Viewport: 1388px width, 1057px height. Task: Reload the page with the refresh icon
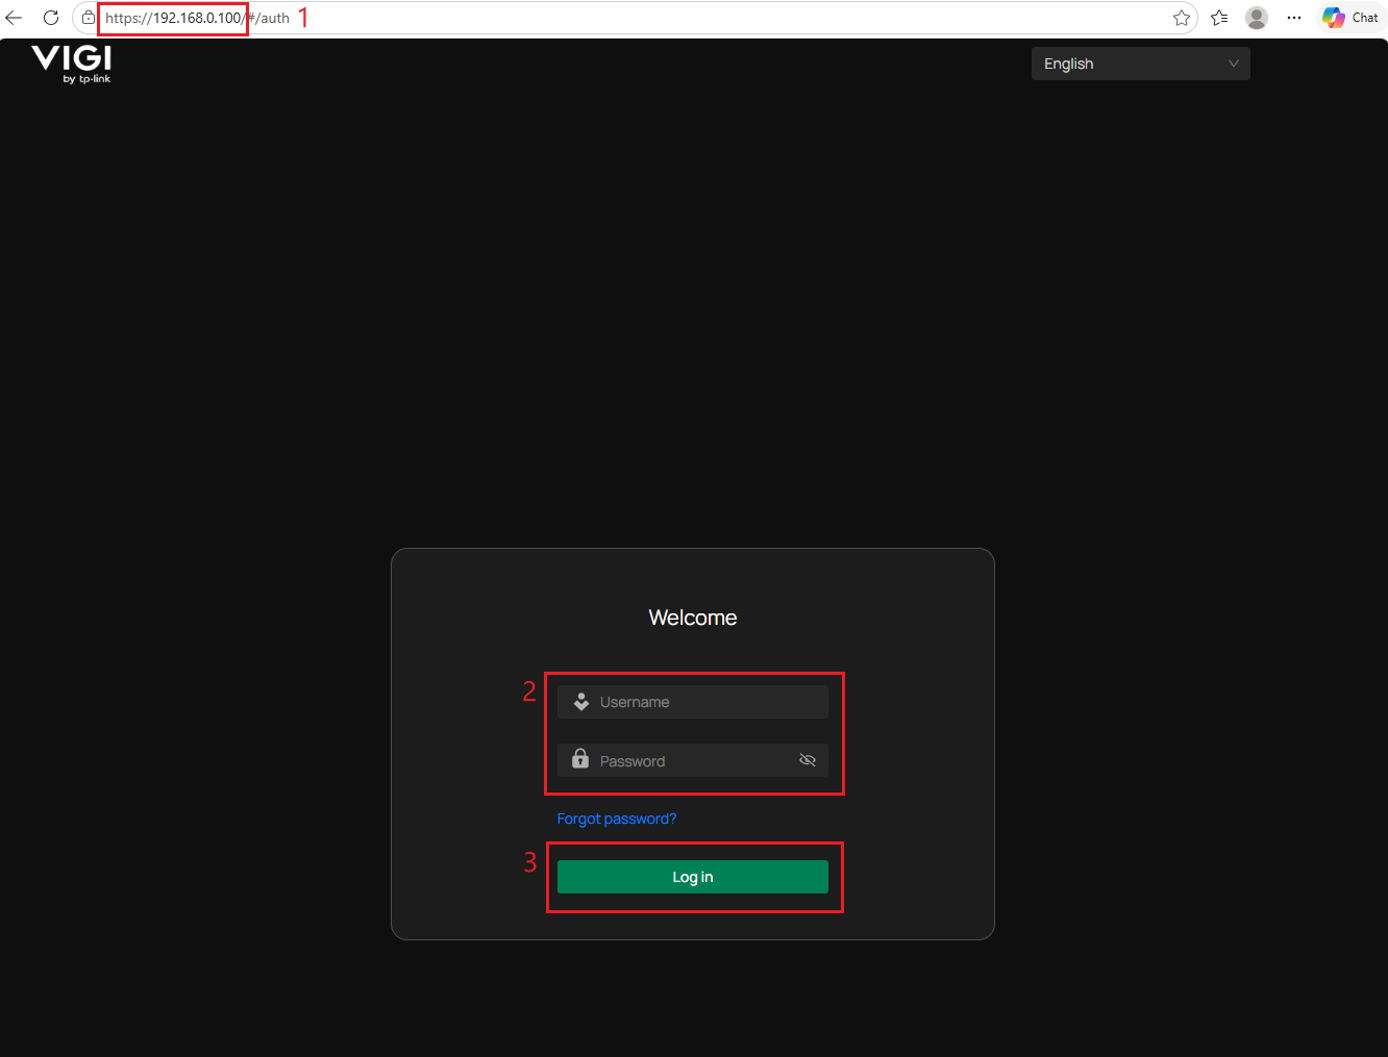pyautogui.click(x=51, y=18)
